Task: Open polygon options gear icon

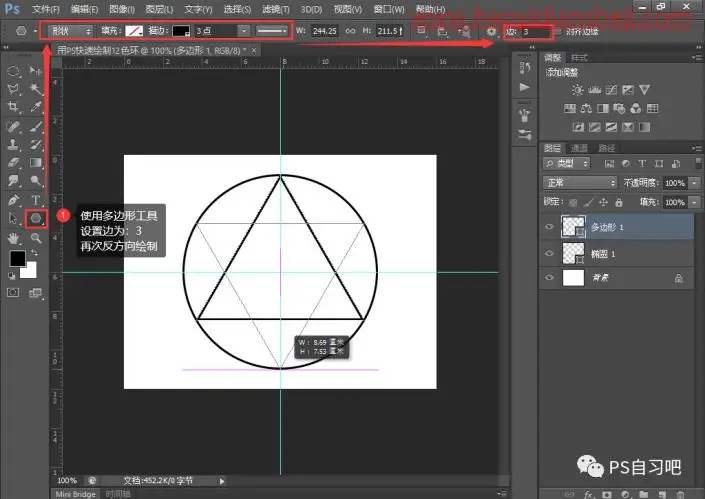Action: click(491, 31)
